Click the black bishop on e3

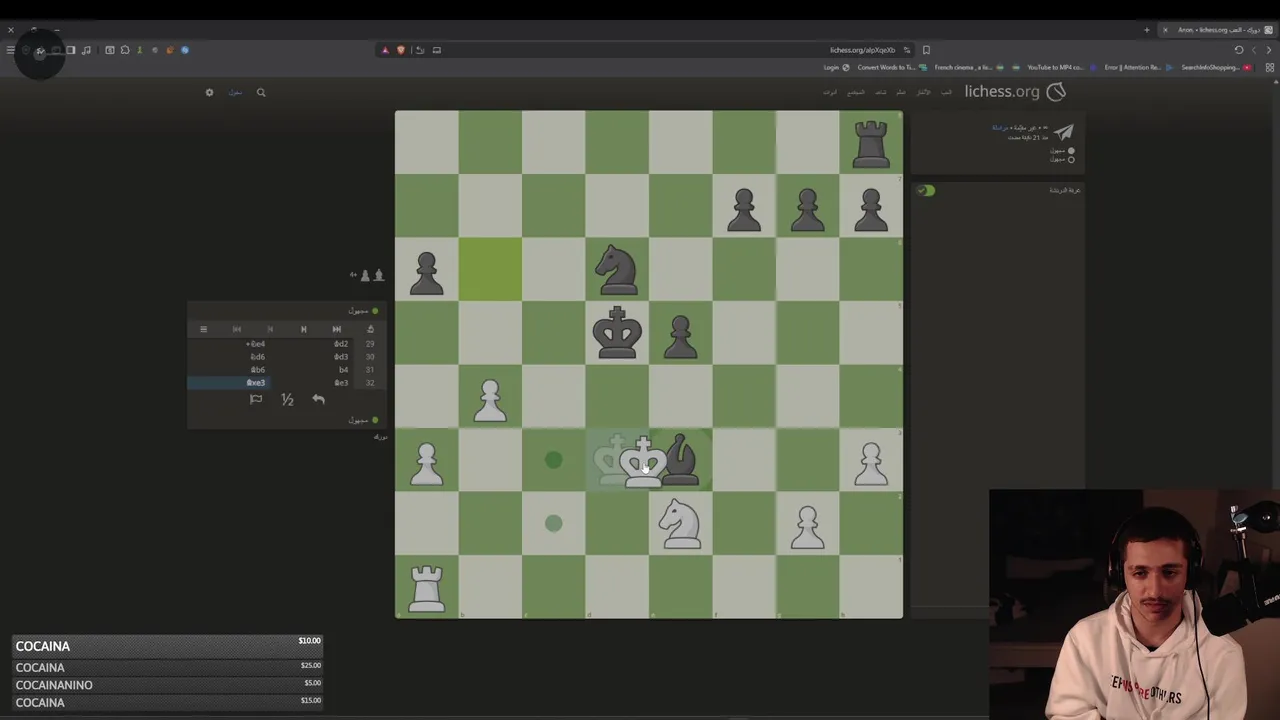681,459
